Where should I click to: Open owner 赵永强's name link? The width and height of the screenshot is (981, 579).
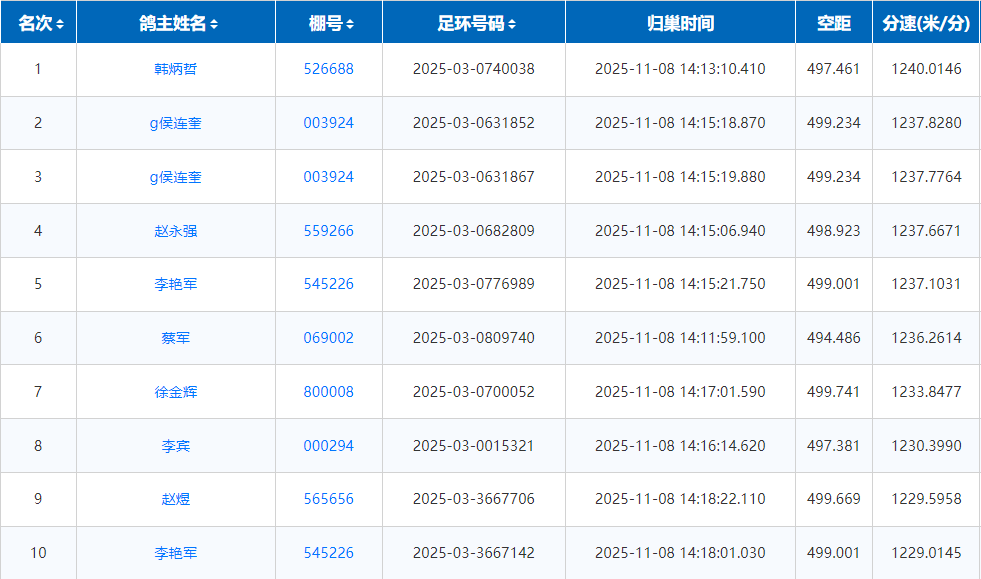[176, 231]
